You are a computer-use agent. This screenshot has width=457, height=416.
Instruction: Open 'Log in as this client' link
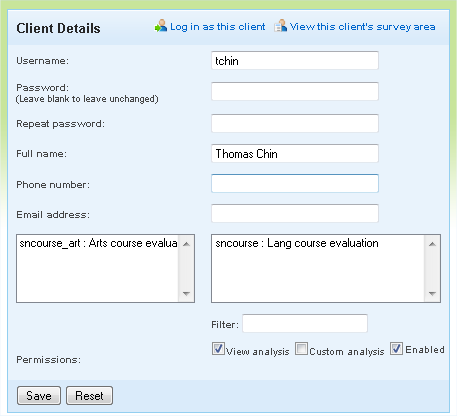[x=217, y=27]
